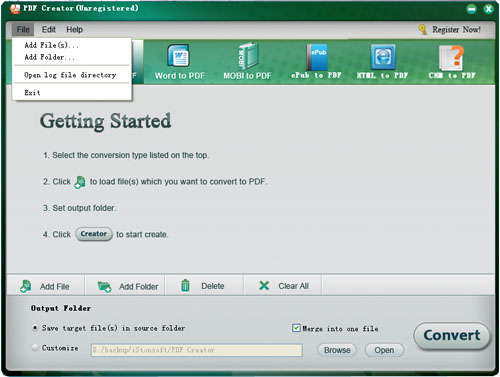Click the Delete trash can icon

185,286
